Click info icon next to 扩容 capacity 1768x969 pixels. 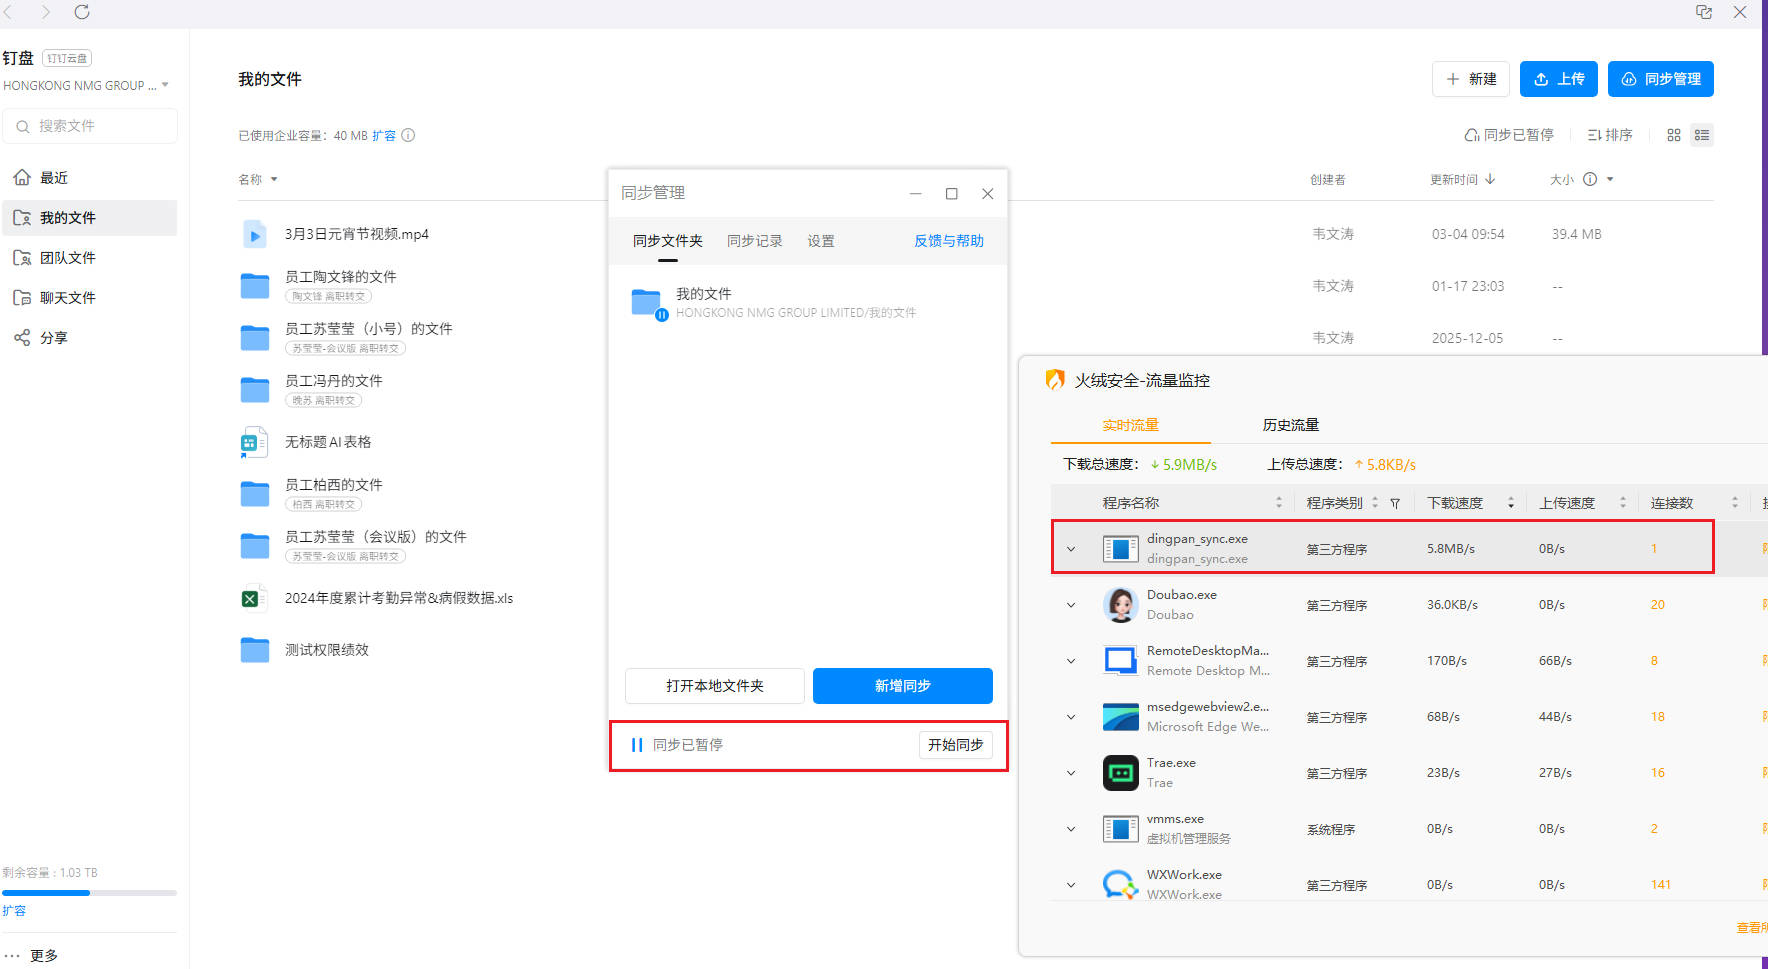point(408,135)
